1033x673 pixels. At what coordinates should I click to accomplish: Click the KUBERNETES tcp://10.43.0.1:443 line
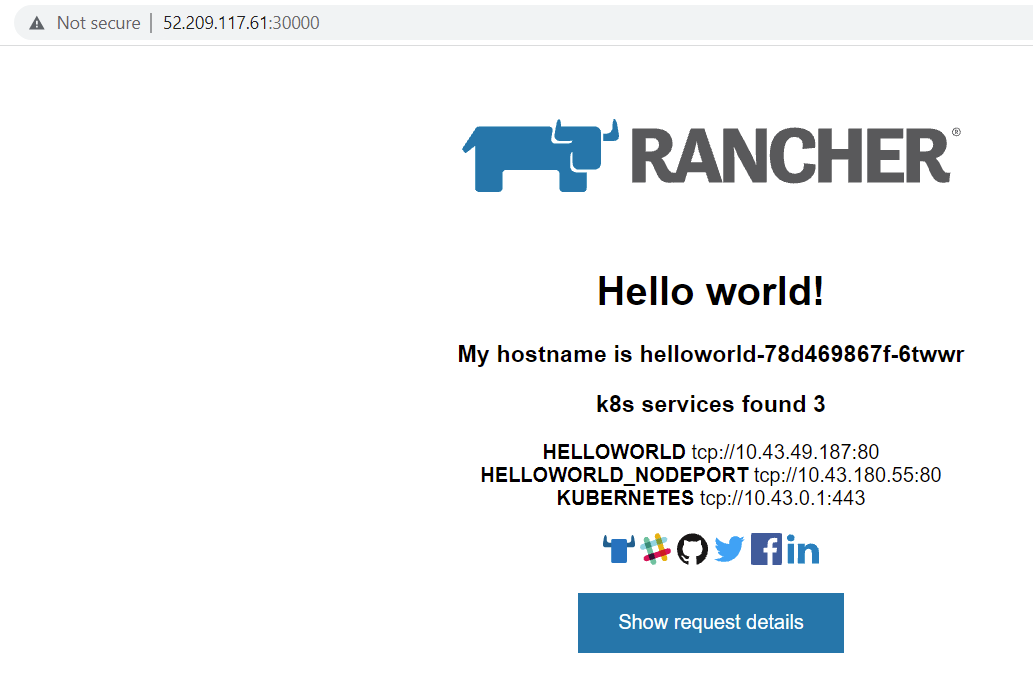pyautogui.click(x=711, y=498)
